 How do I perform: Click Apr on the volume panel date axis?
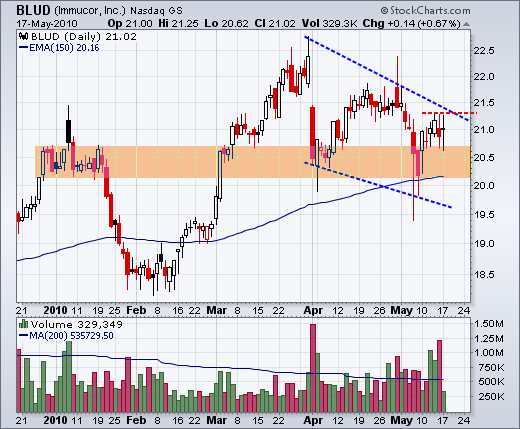tap(313, 420)
